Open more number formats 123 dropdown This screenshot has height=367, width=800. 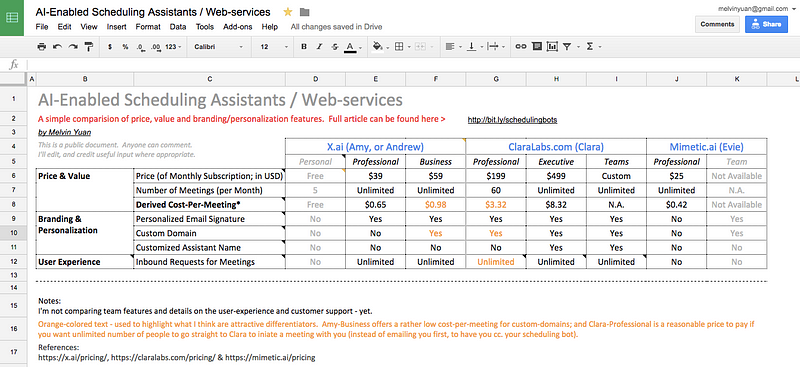[x=173, y=46]
